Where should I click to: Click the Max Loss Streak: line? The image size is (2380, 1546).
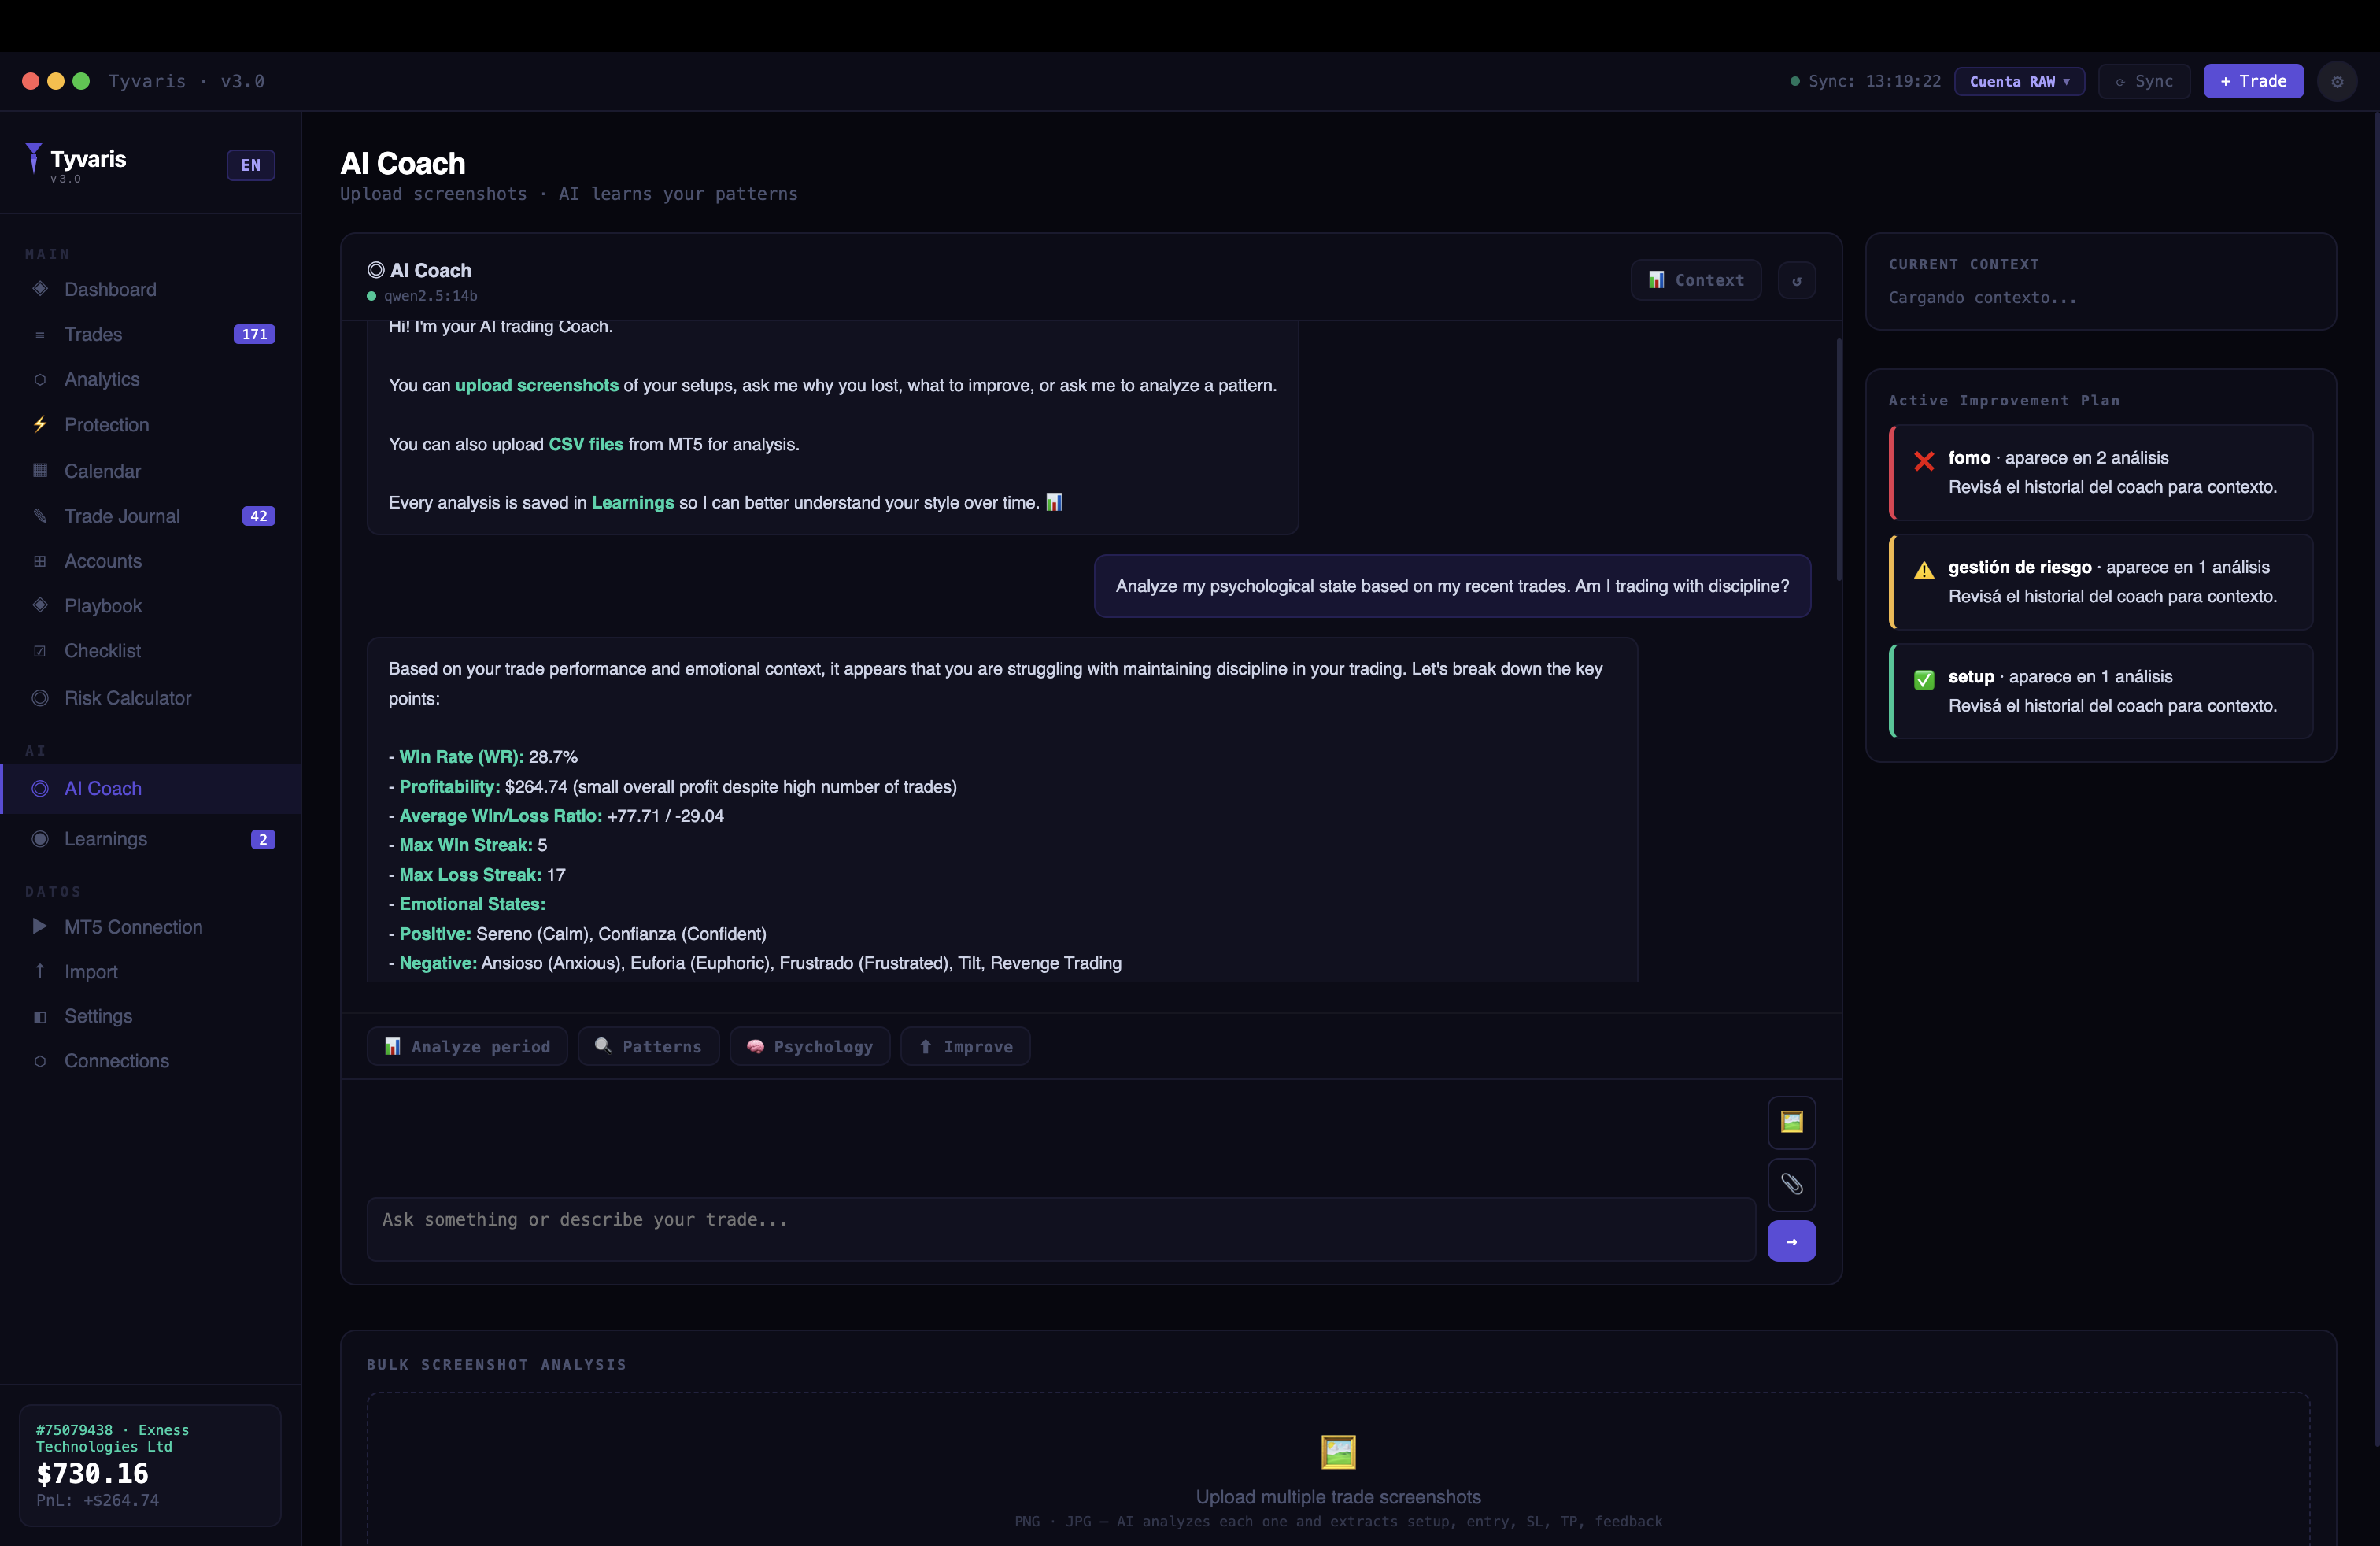coord(477,875)
